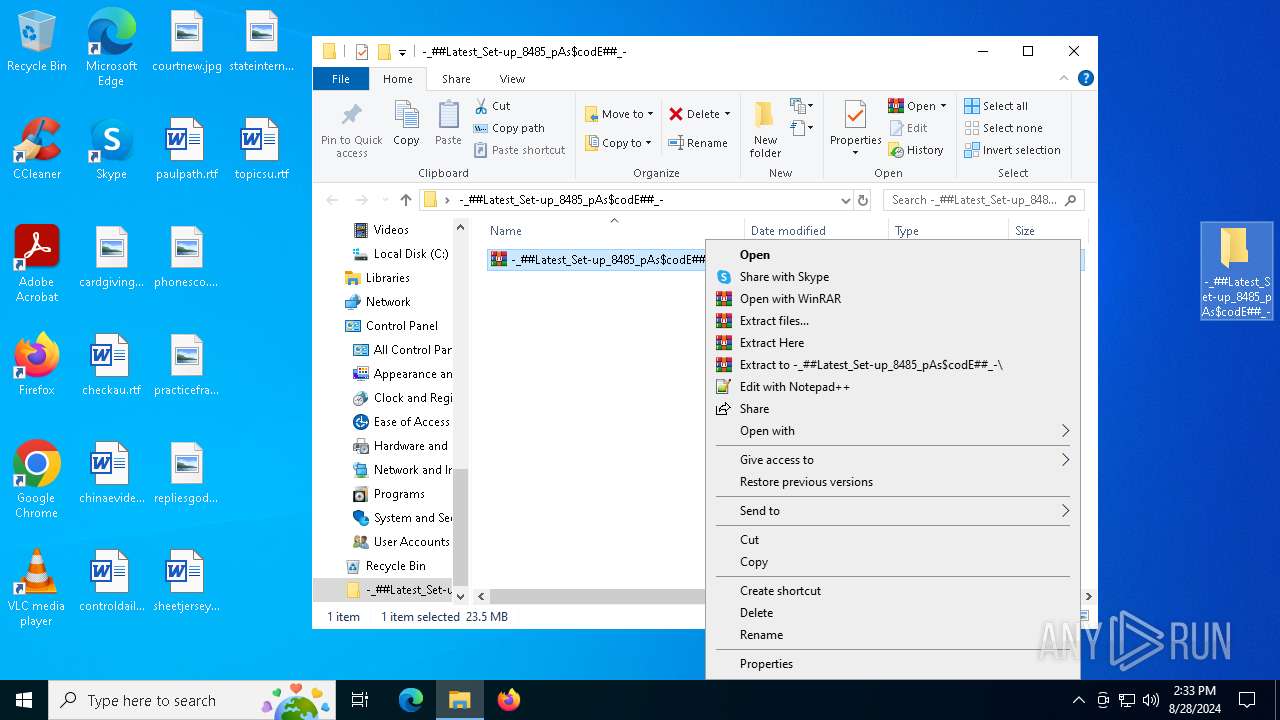
Task: Create a New folder from ribbon
Action: point(765,129)
